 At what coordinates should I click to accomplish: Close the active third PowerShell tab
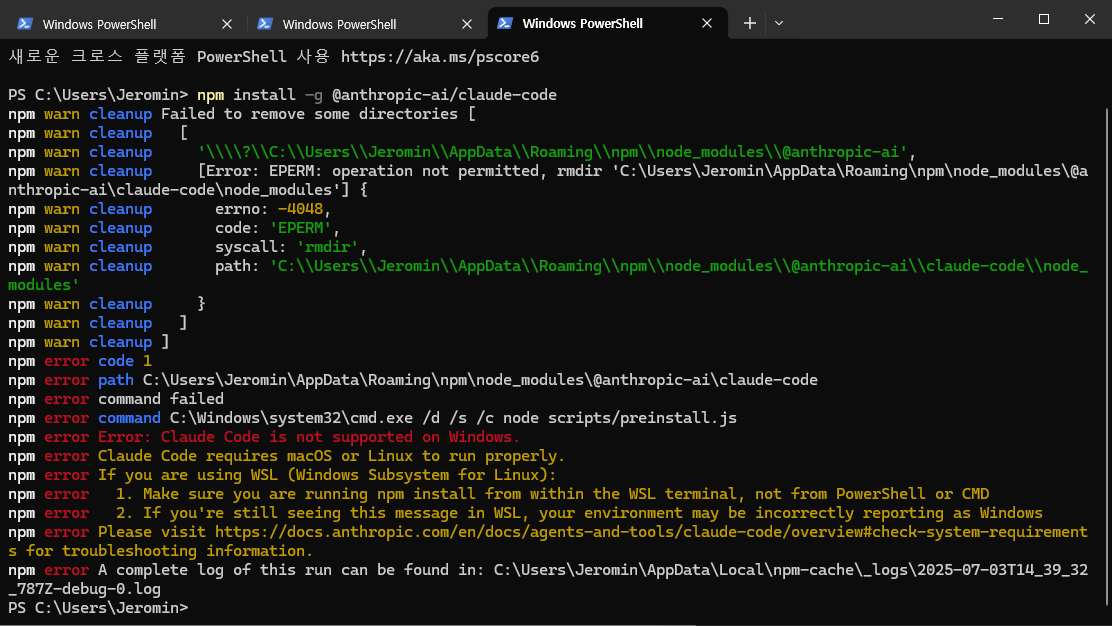tap(707, 23)
